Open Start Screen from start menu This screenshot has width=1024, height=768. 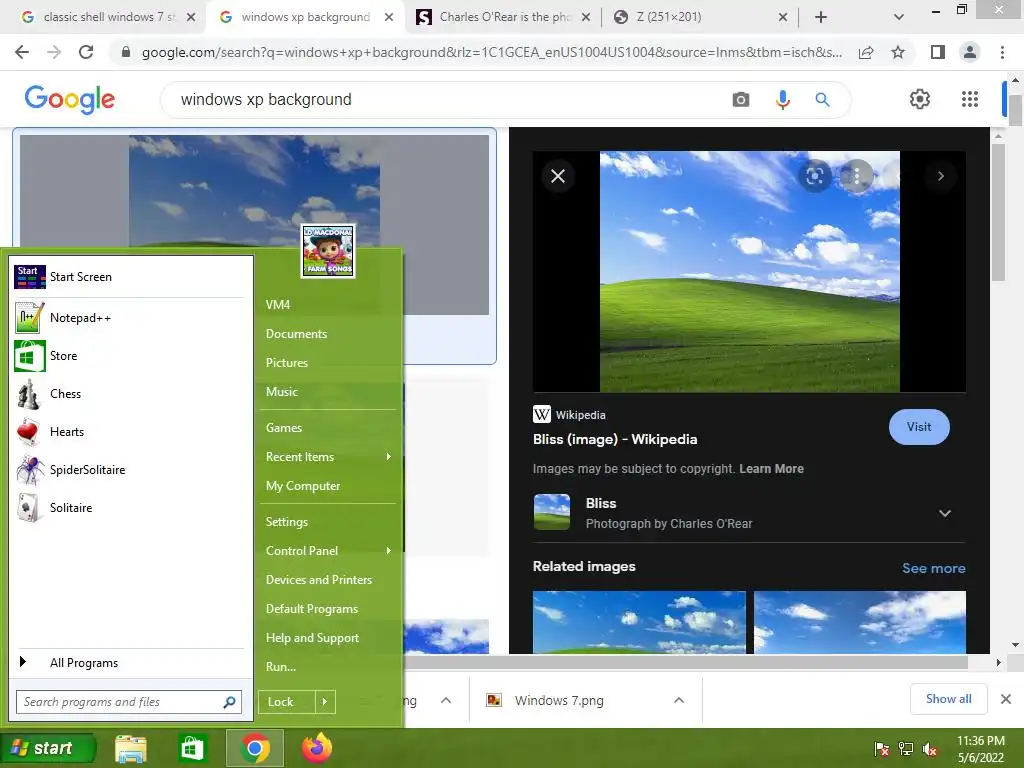[131, 277]
